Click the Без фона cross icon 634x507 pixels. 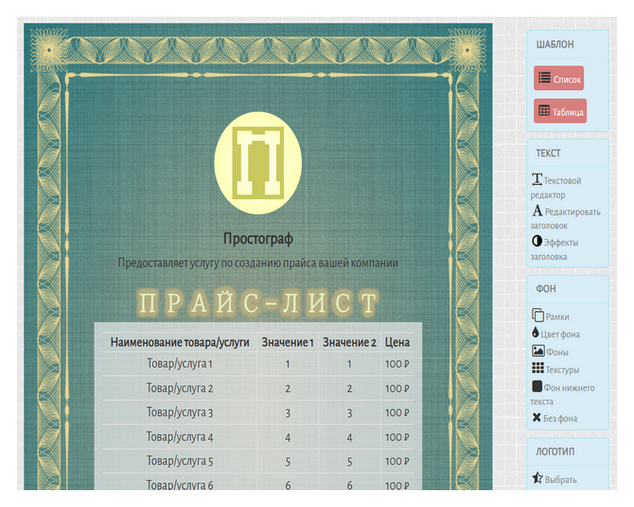pos(537,417)
